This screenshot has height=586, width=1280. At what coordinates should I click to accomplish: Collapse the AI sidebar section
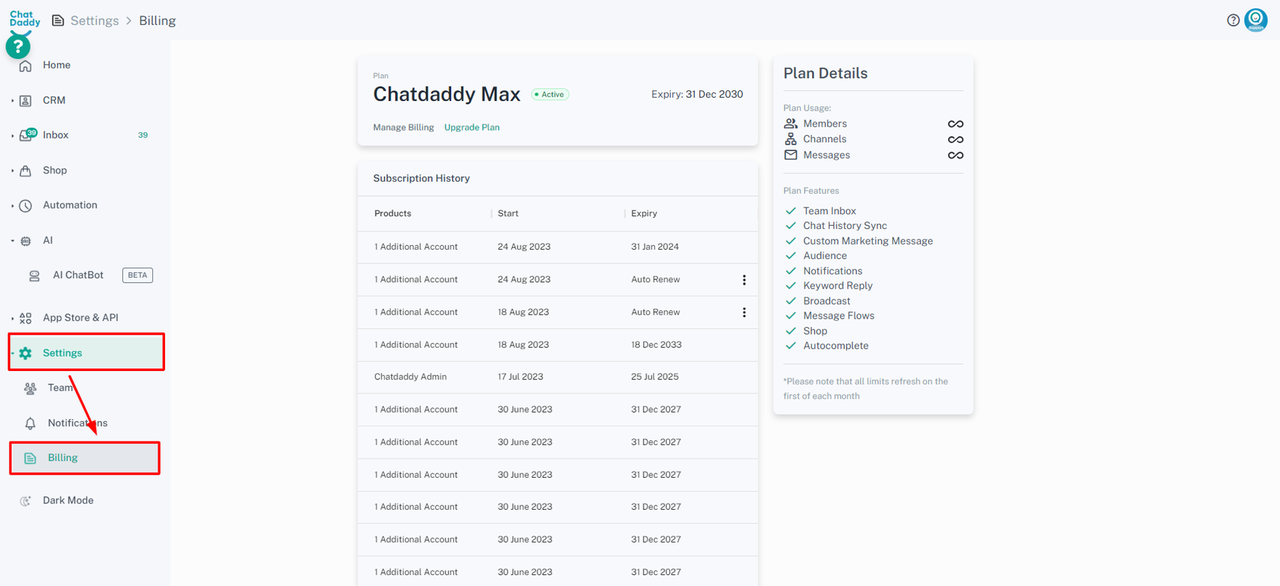46,241
